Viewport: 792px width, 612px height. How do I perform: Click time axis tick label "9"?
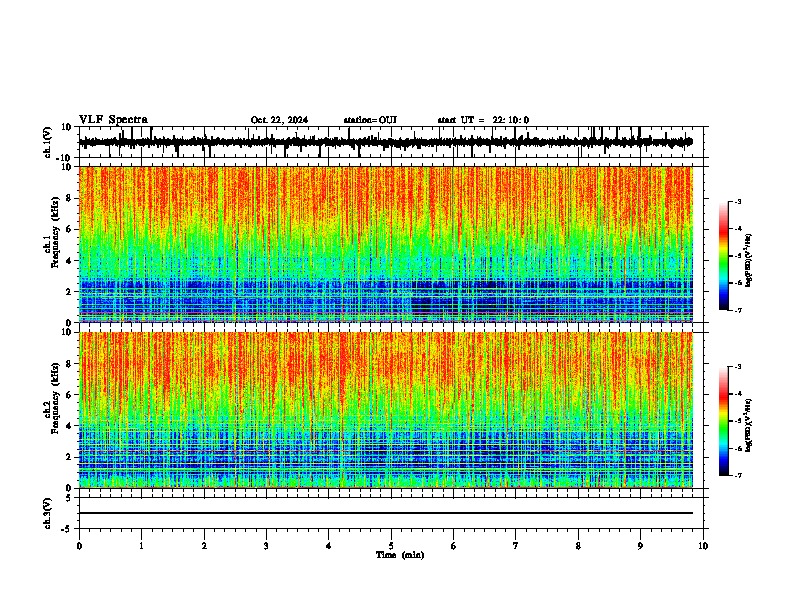point(641,546)
